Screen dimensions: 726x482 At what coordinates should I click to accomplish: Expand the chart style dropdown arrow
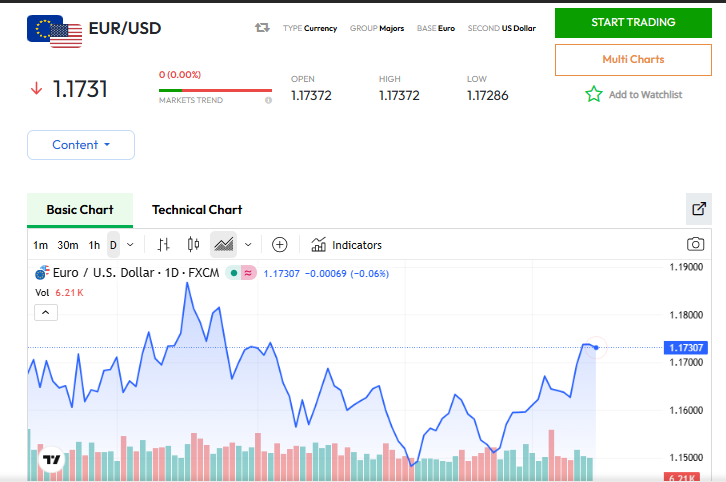248,245
